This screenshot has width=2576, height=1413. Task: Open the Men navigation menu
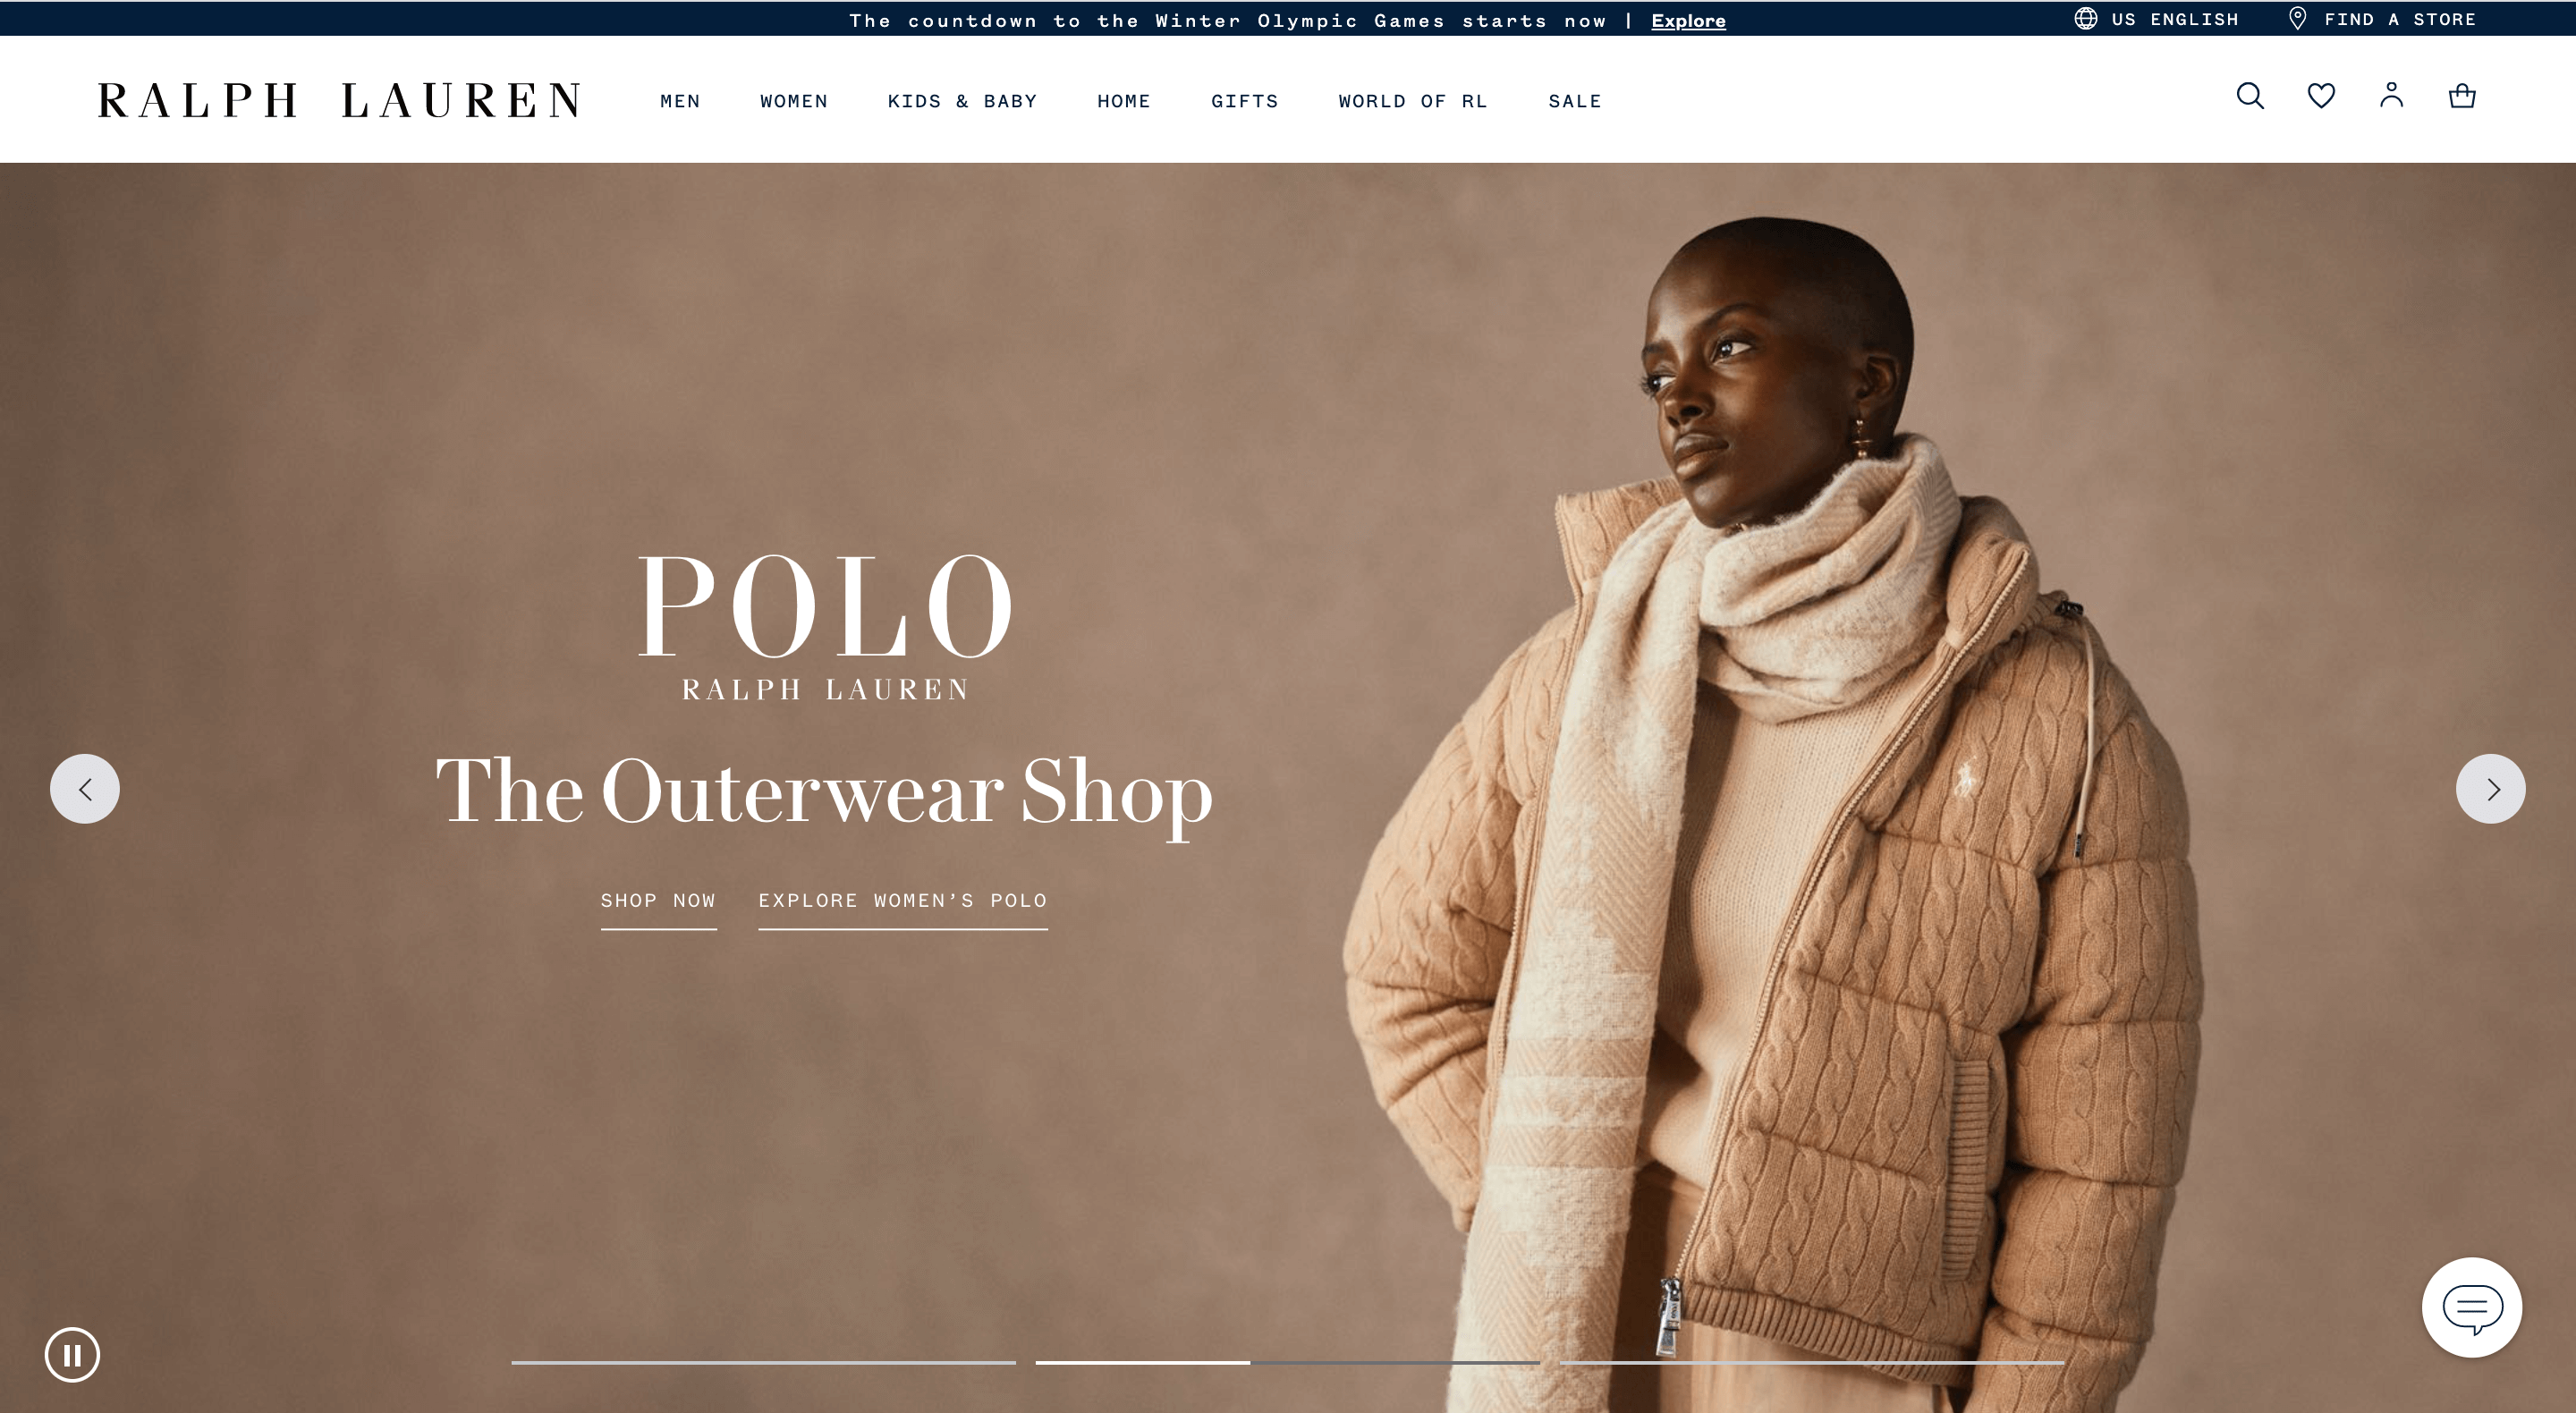(x=680, y=101)
